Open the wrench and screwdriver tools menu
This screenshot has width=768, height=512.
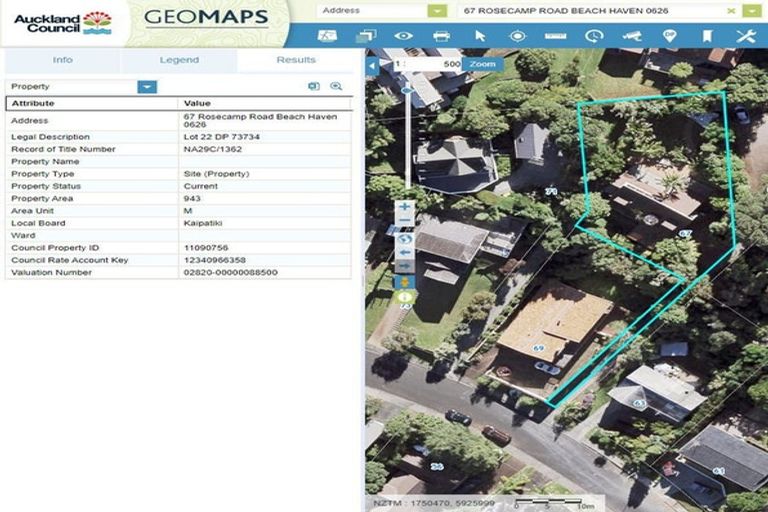tap(745, 36)
